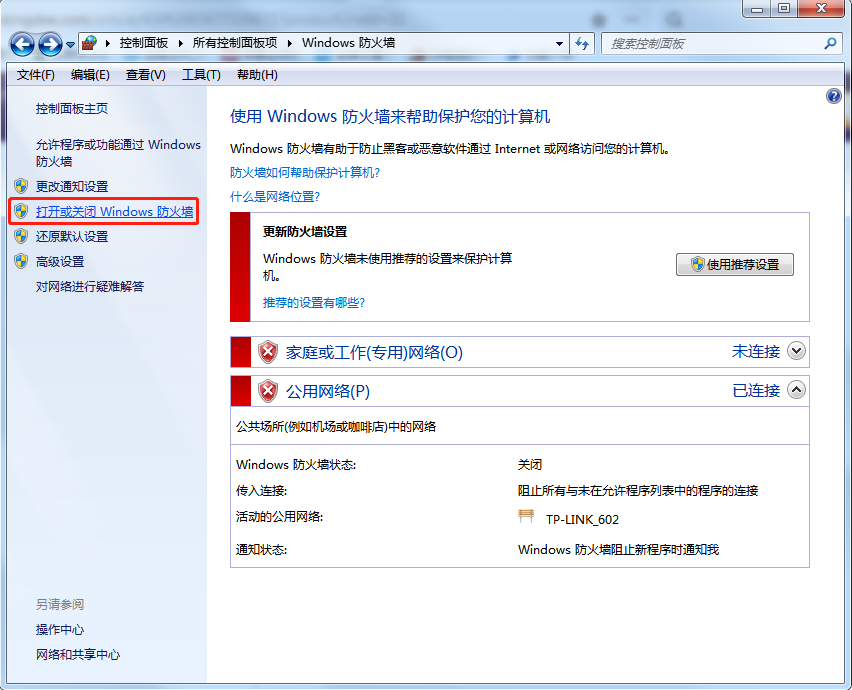Open 什么是网络位置? help link

click(x=275, y=197)
